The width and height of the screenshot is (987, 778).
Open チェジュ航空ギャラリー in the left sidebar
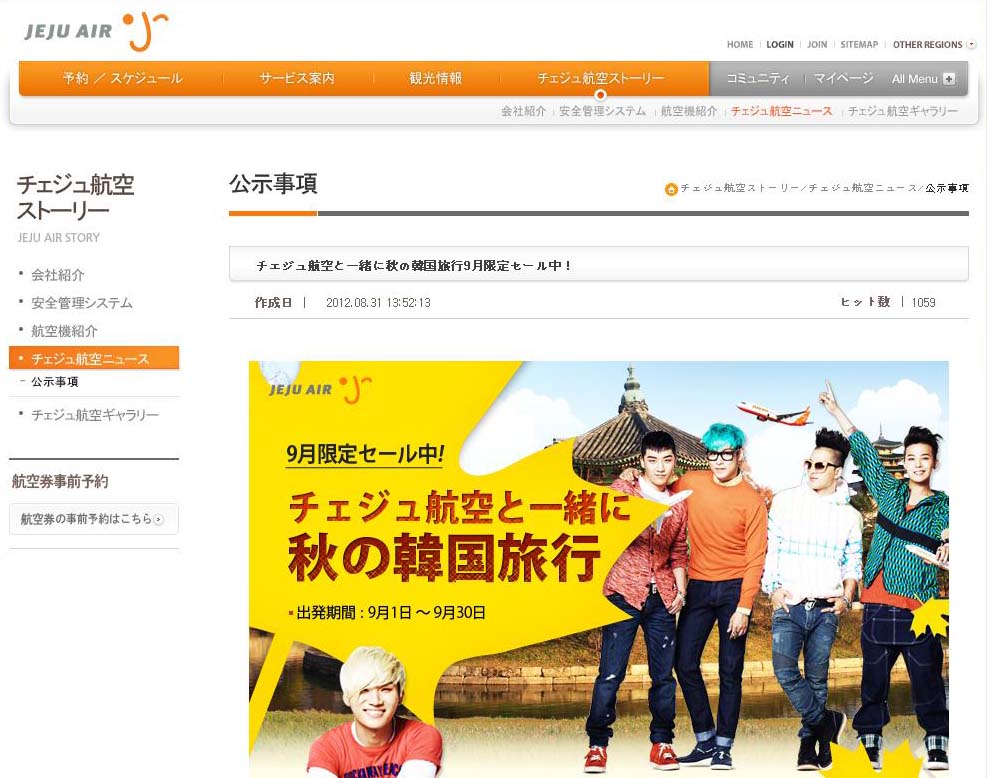tap(95, 415)
